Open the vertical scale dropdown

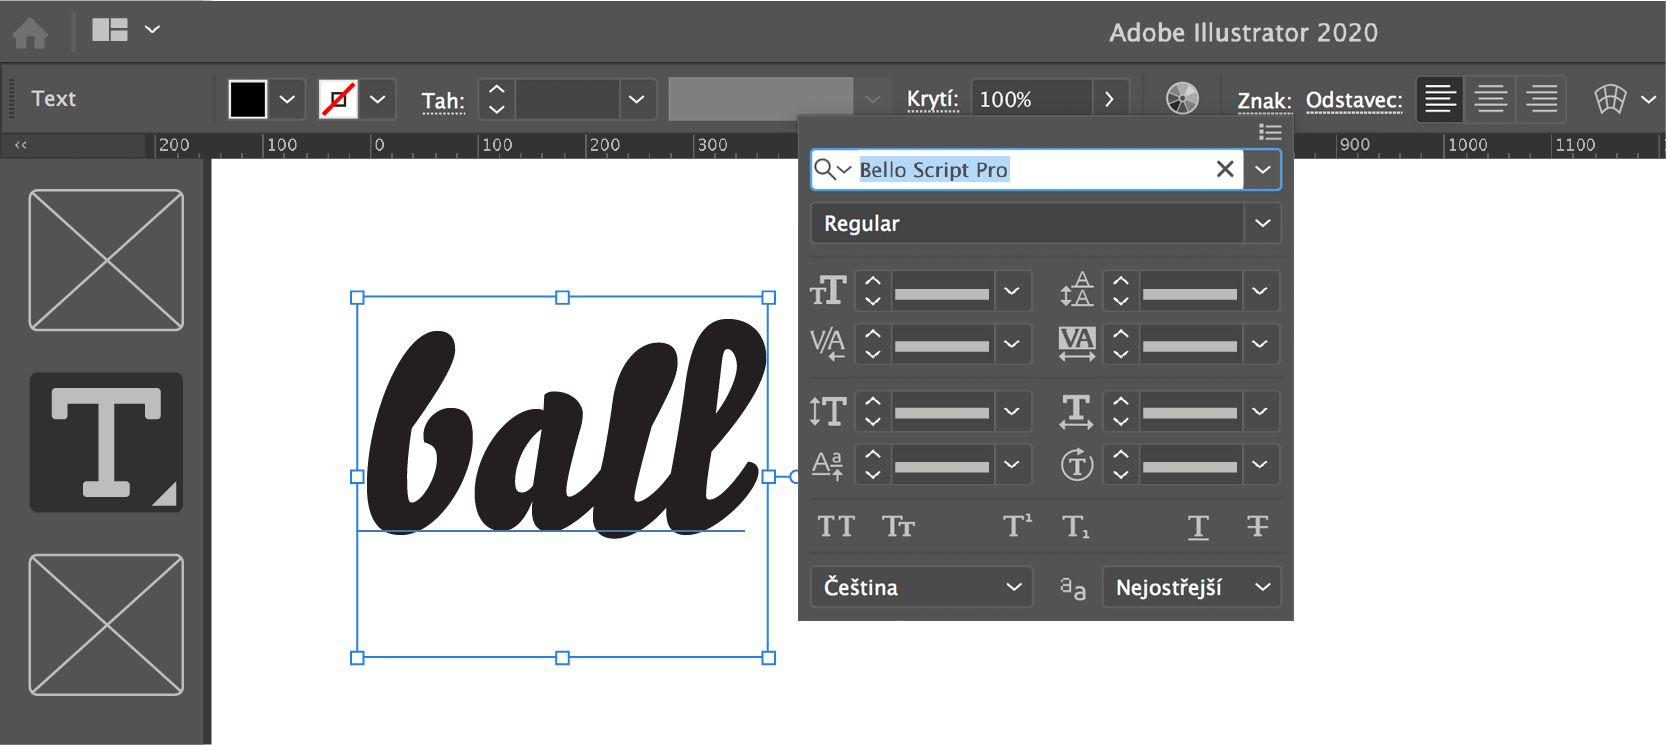(1012, 411)
